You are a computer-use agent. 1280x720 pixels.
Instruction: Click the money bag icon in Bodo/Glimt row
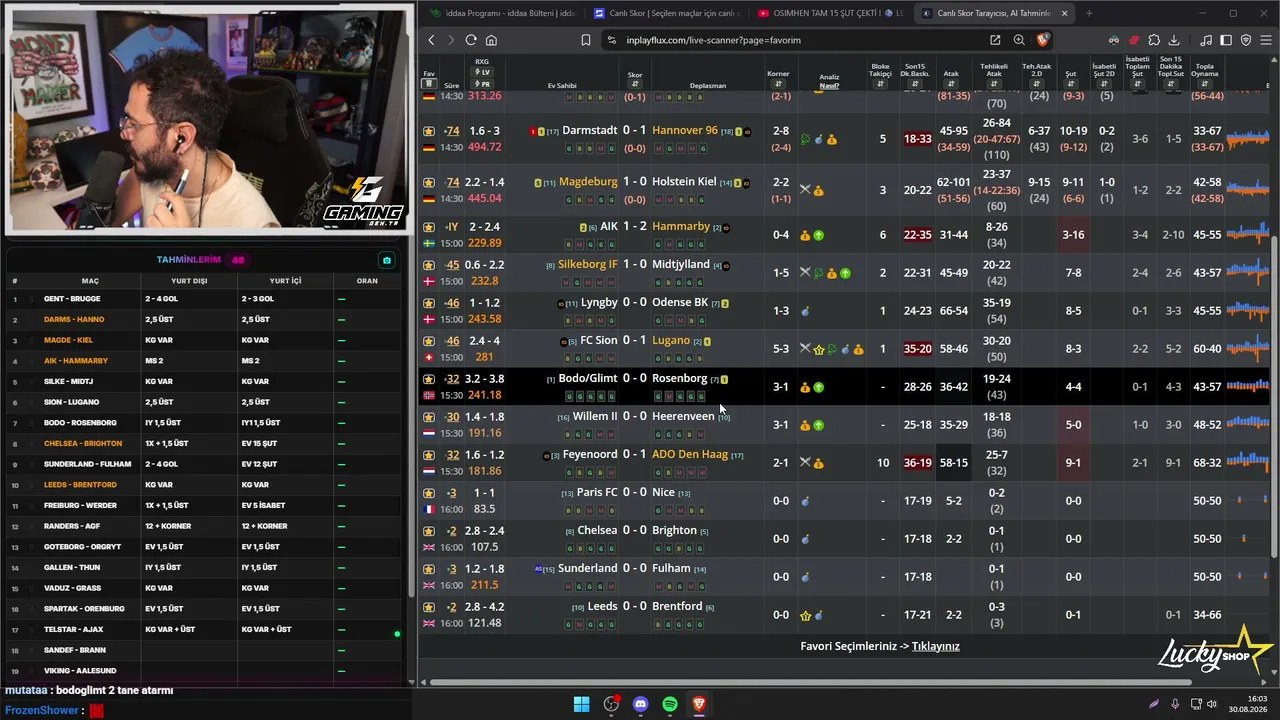(805, 387)
